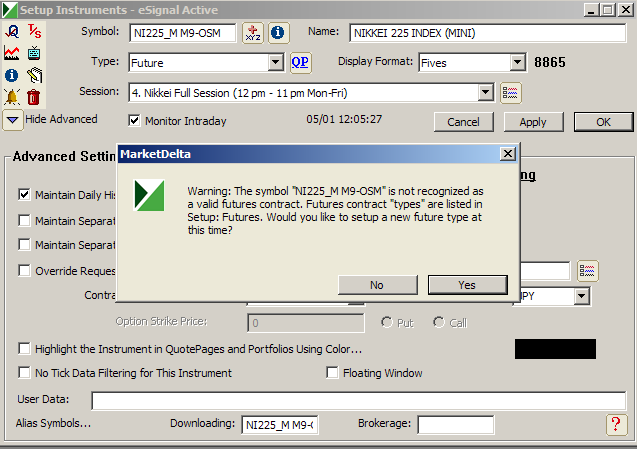Viewport: 637px width, 449px height.
Task: Click the Downloading symbol field
Action: pyautogui.click(x=280, y=425)
